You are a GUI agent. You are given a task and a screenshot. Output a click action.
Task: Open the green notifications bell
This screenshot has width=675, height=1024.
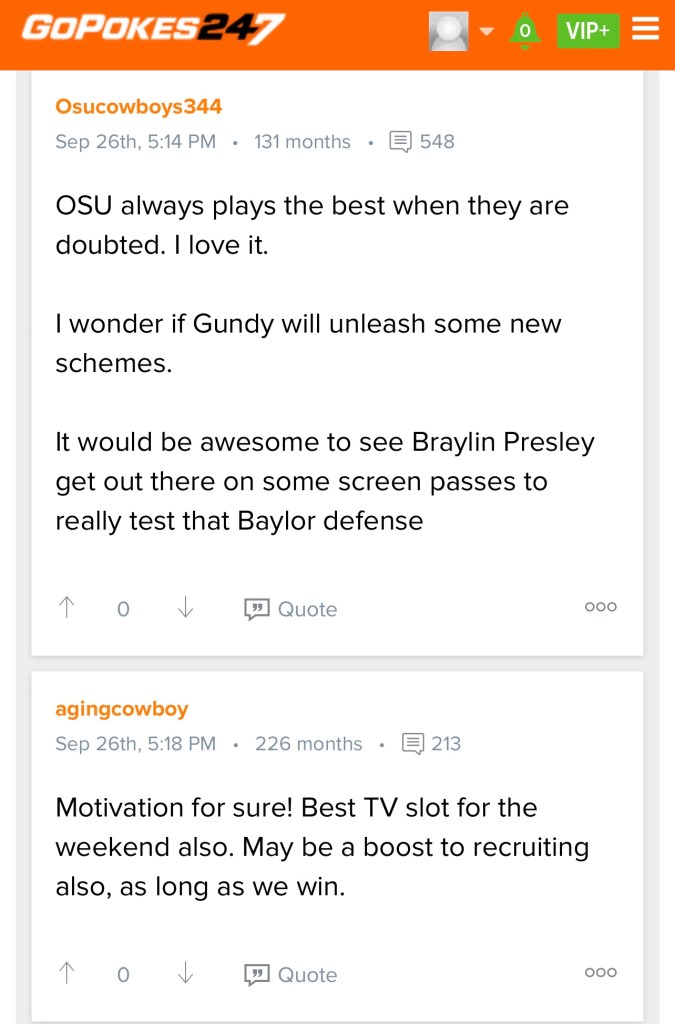(x=524, y=31)
